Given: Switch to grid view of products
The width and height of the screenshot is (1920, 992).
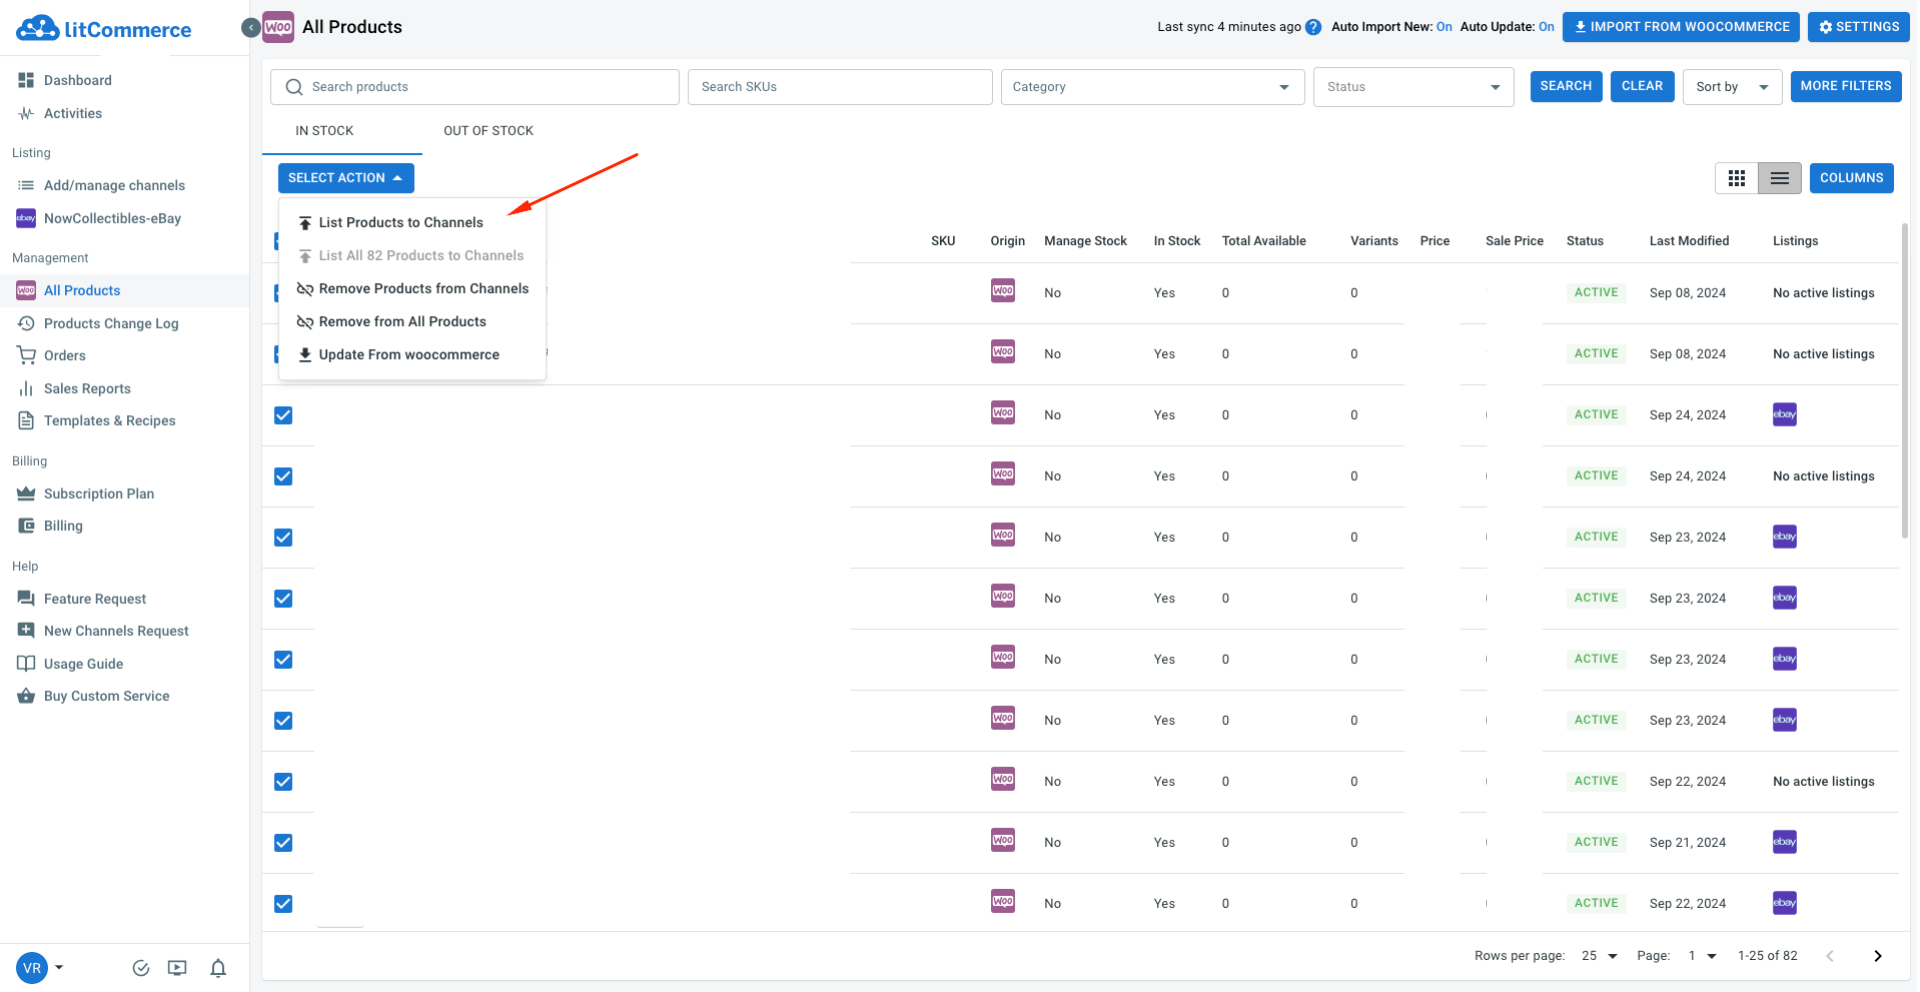Looking at the screenshot, I should pyautogui.click(x=1737, y=178).
